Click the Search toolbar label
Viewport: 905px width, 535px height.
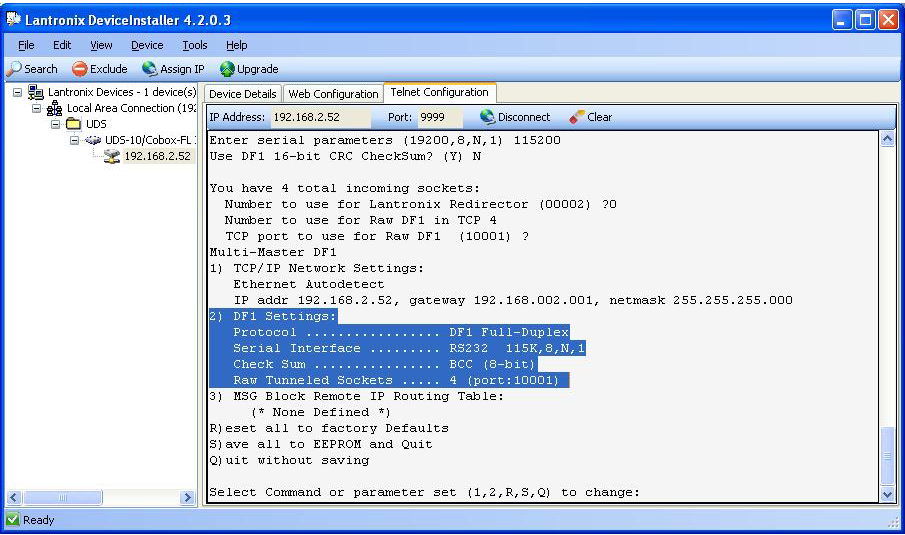(x=40, y=69)
